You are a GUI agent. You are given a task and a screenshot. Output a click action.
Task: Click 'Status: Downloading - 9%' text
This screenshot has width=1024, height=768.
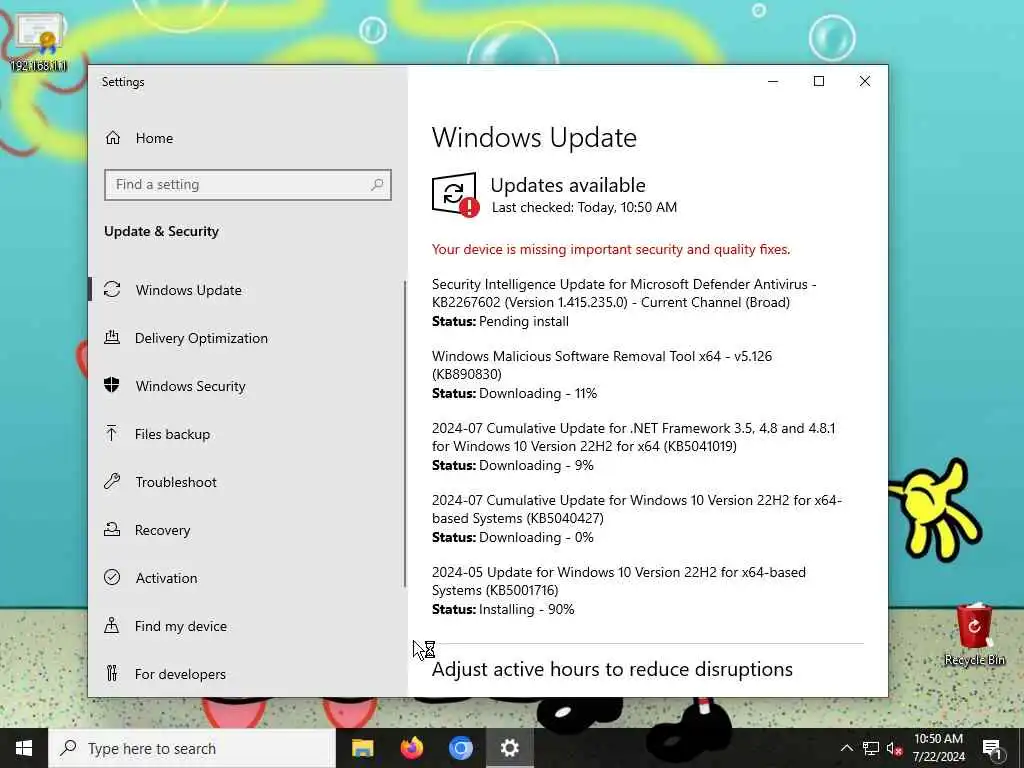pos(513,465)
